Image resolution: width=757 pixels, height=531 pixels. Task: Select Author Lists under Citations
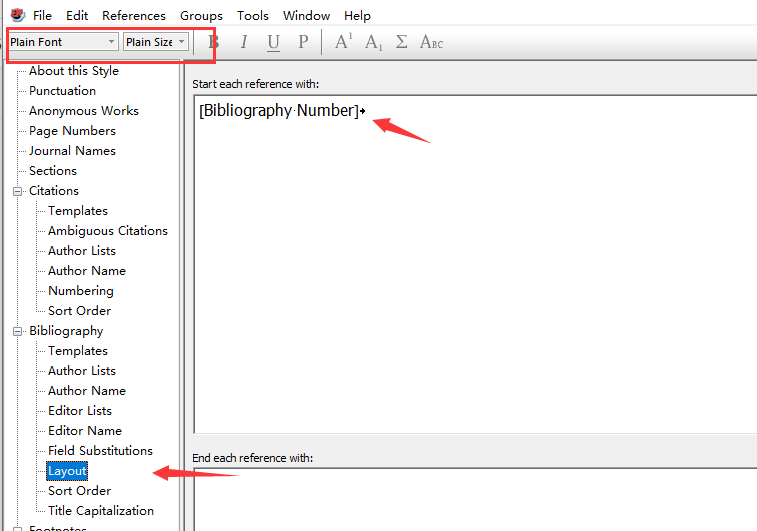(x=82, y=251)
